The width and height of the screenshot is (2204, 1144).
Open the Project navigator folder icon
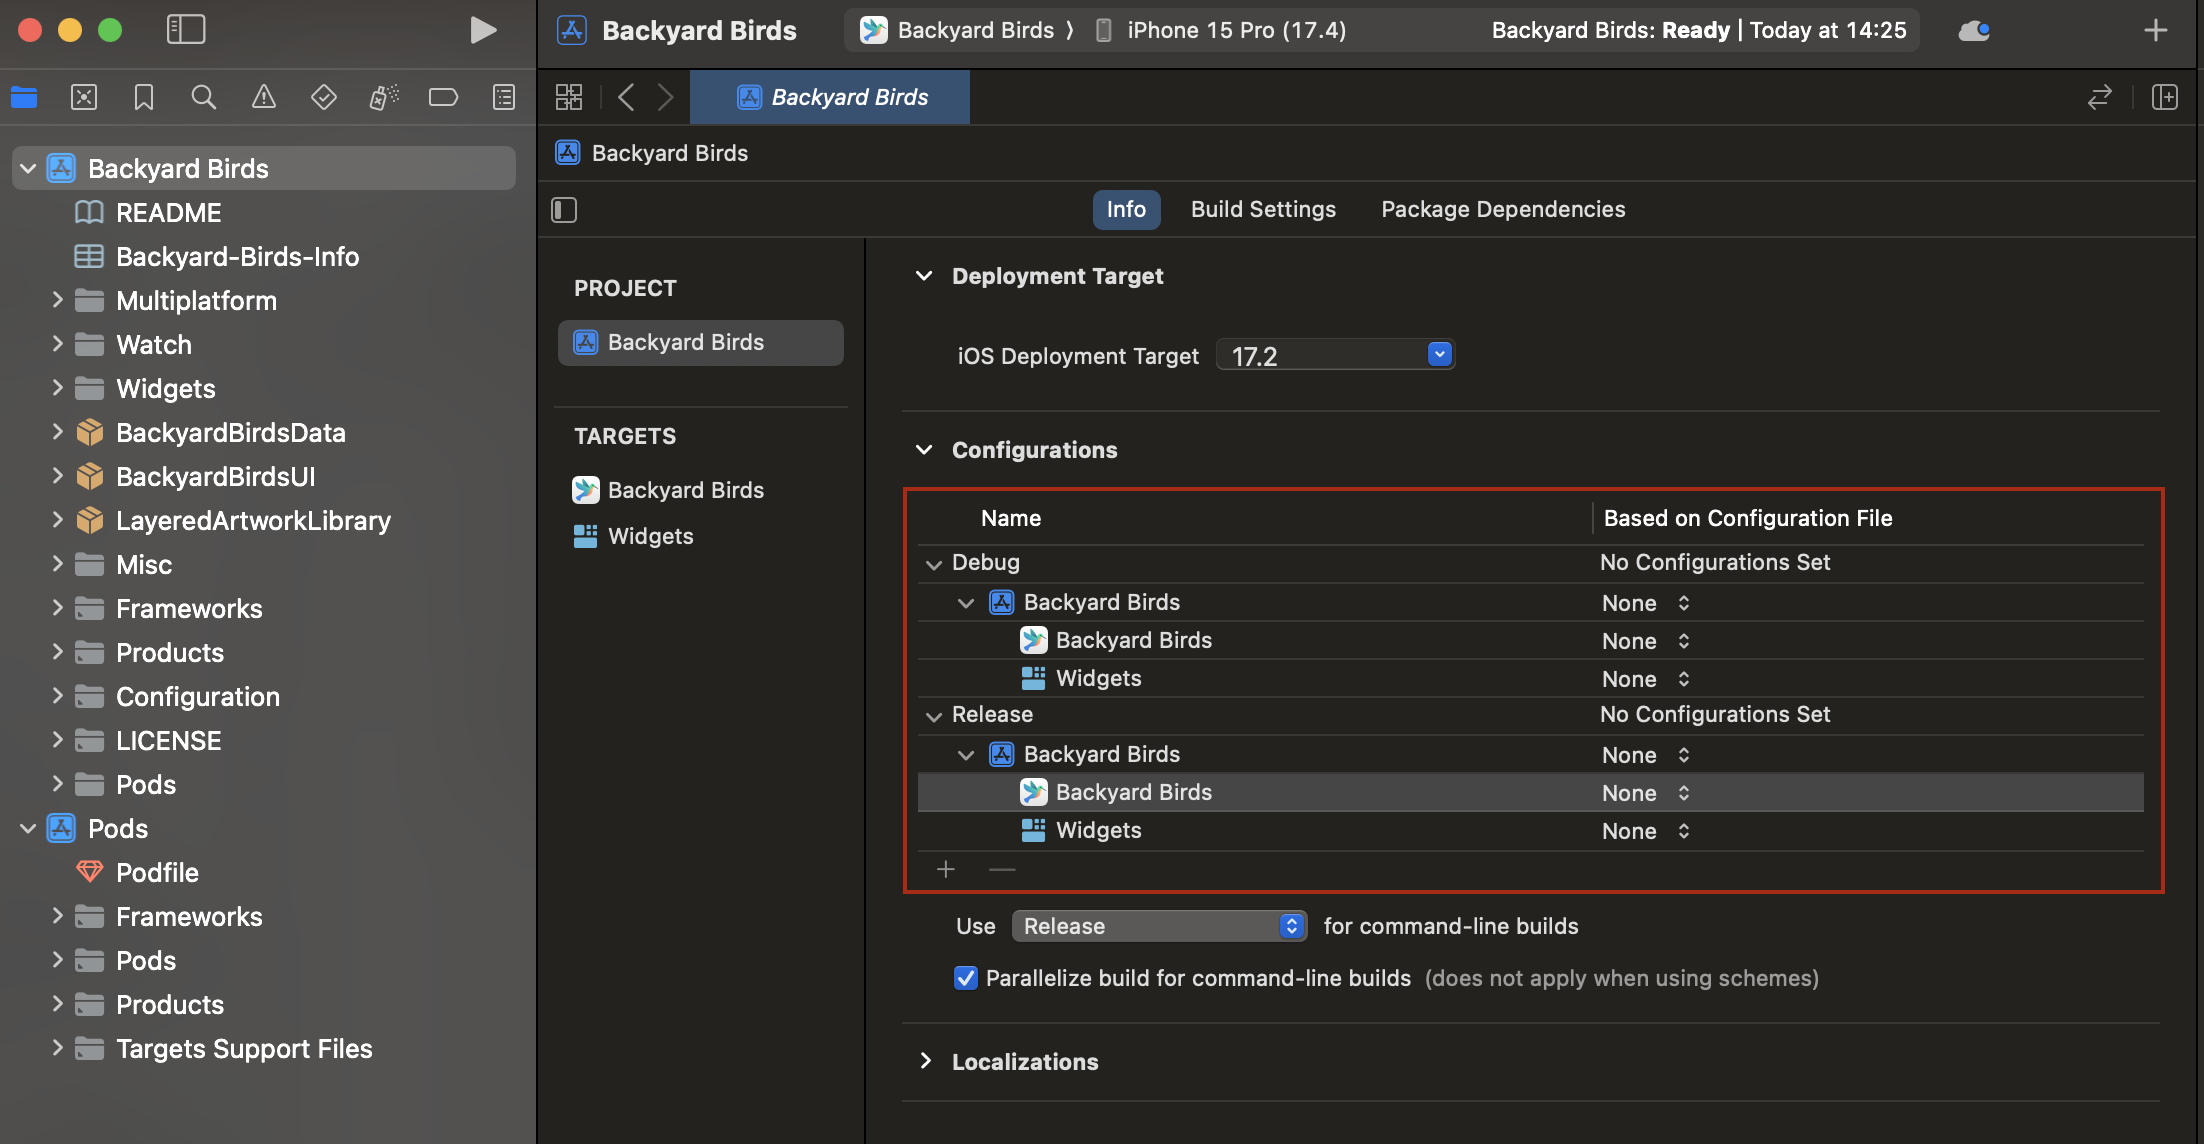click(x=24, y=97)
